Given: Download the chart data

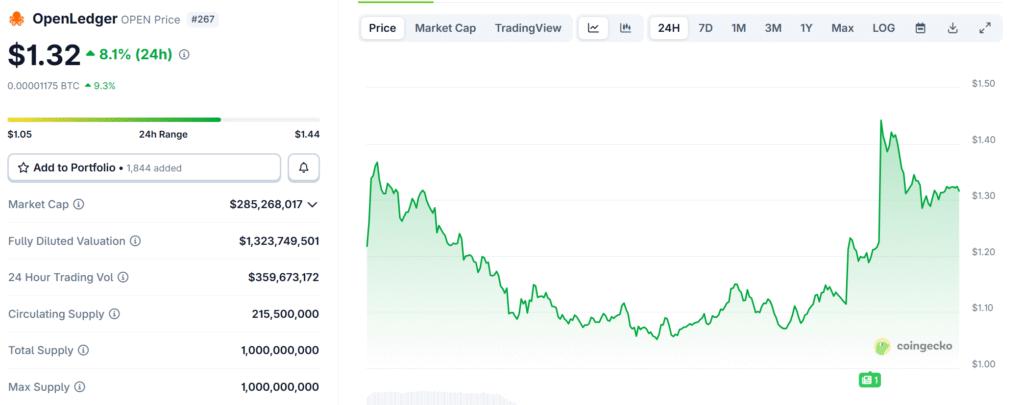Looking at the screenshot, I should coord(953,28).
